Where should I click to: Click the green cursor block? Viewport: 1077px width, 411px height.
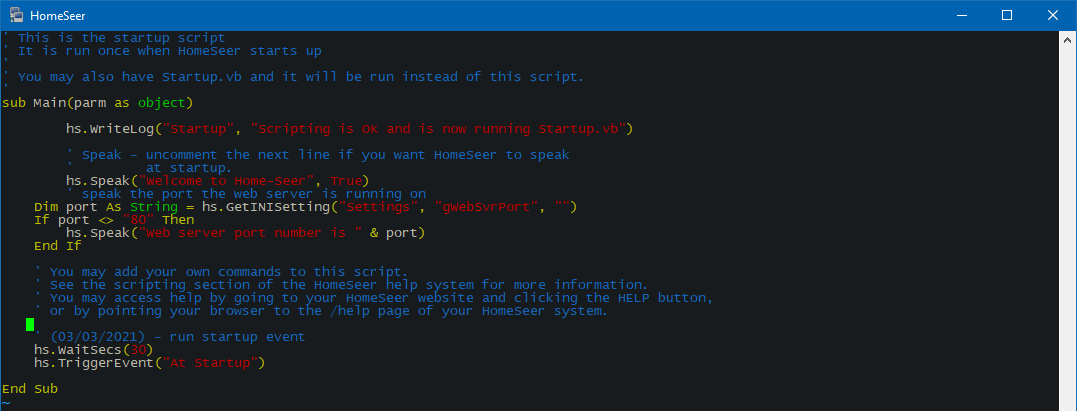pyautogui.click(x=30, y=324)
